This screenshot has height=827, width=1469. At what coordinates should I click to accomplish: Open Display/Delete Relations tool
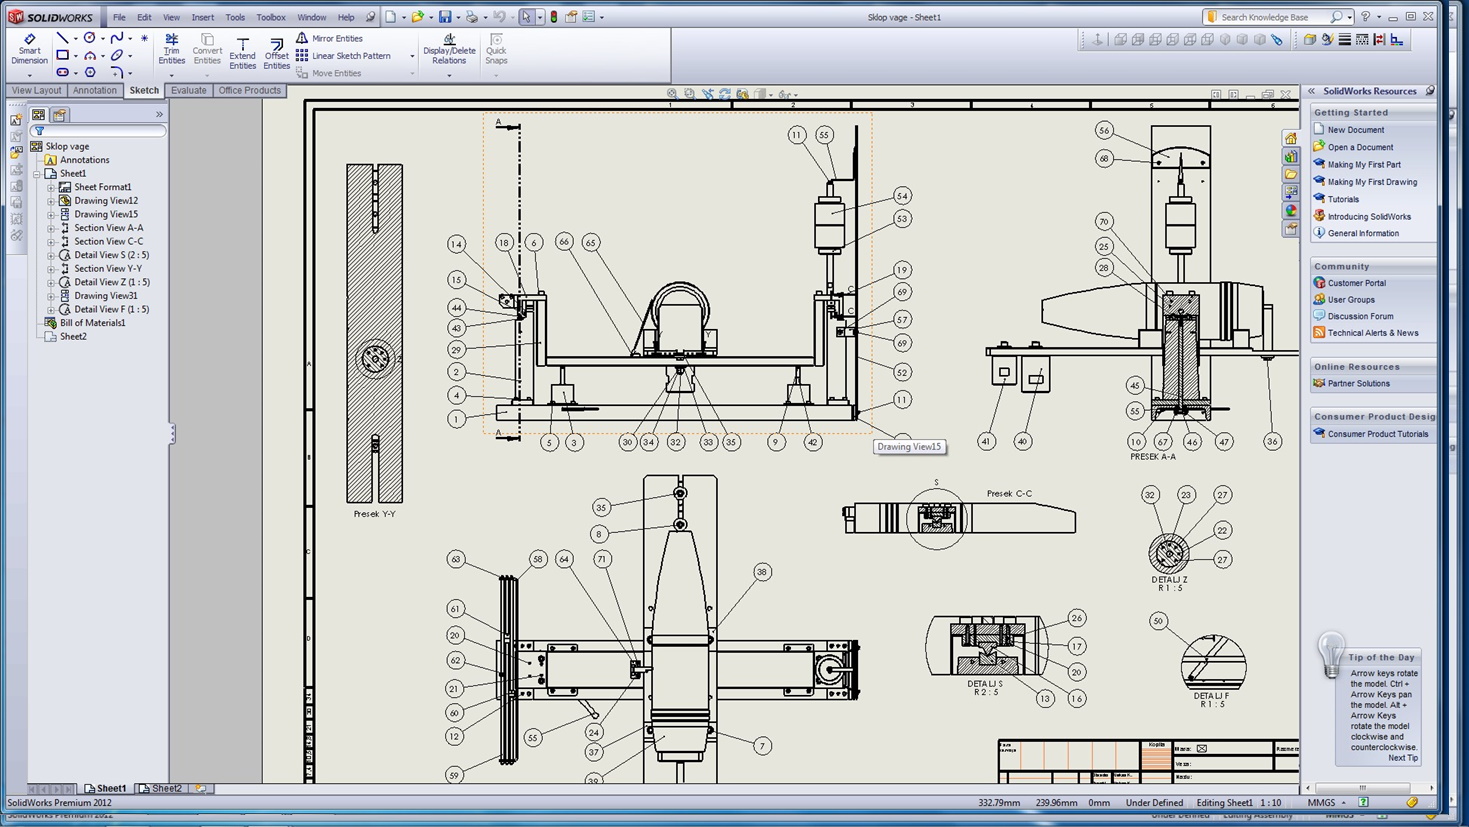point(449,50)
